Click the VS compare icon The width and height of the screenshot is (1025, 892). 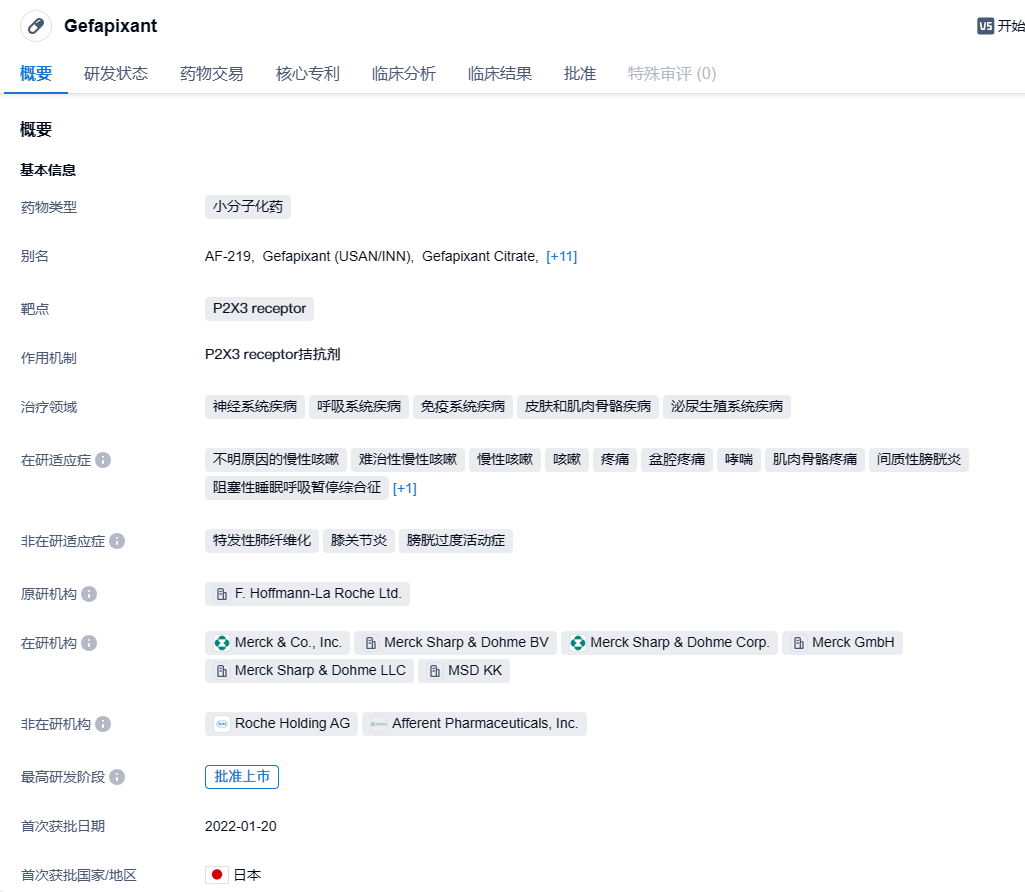click(x=985, y=26)
